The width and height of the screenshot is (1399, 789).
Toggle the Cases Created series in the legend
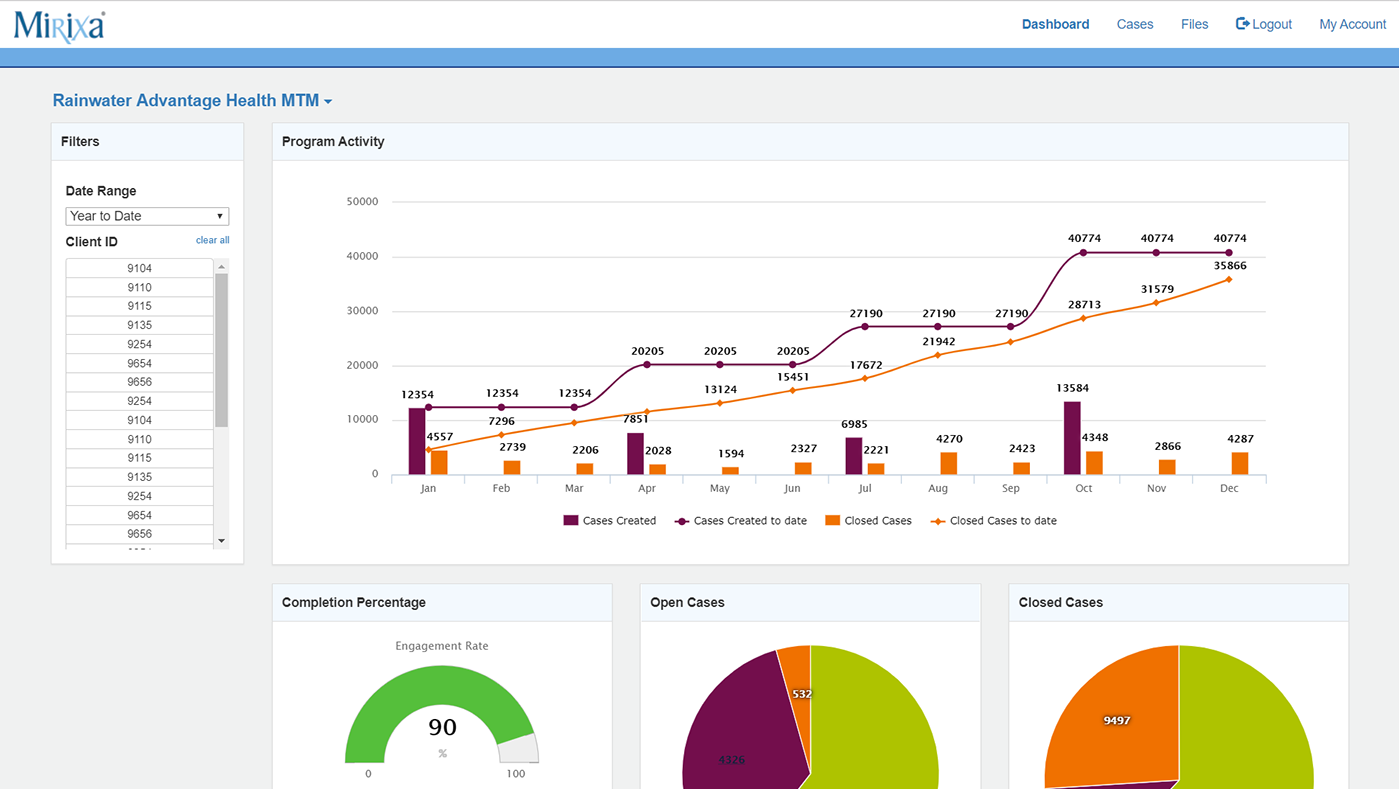[619, 521]
